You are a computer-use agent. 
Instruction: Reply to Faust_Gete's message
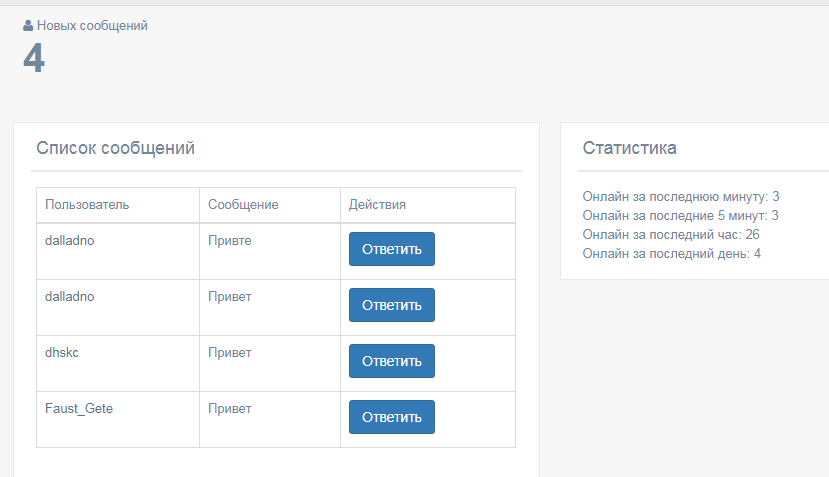click(391, 417)
